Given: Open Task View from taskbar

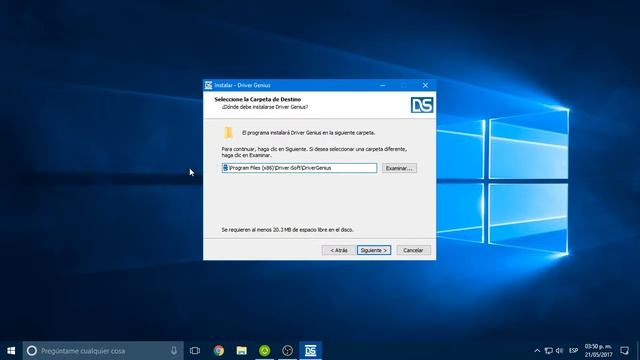Looking at the screenshot, I should [195, 351].
